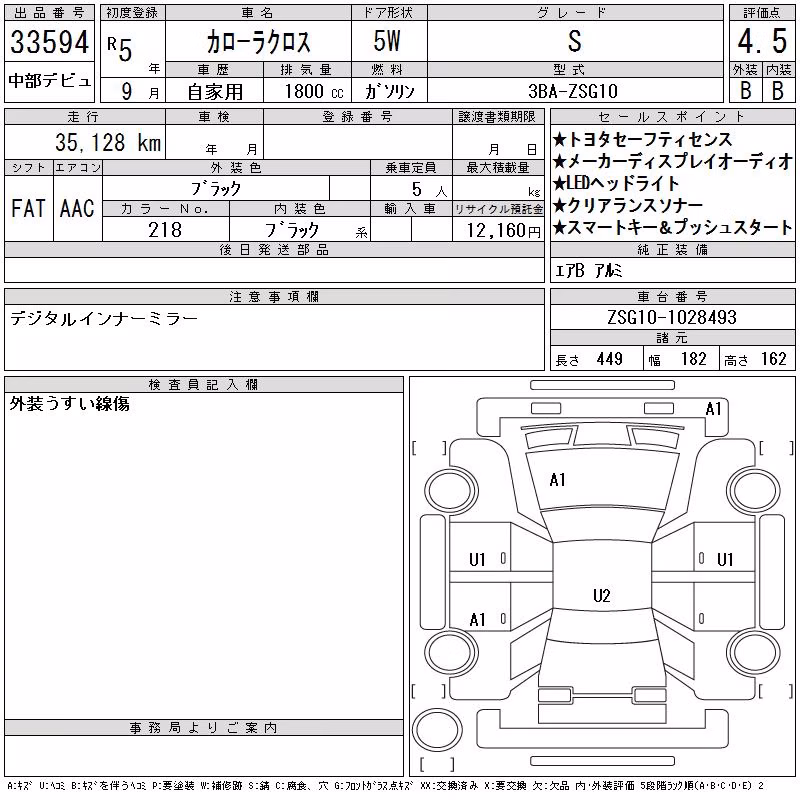Select the car name カローラクロス
Viewport: 800px width, 800px height.
[258, 42]
